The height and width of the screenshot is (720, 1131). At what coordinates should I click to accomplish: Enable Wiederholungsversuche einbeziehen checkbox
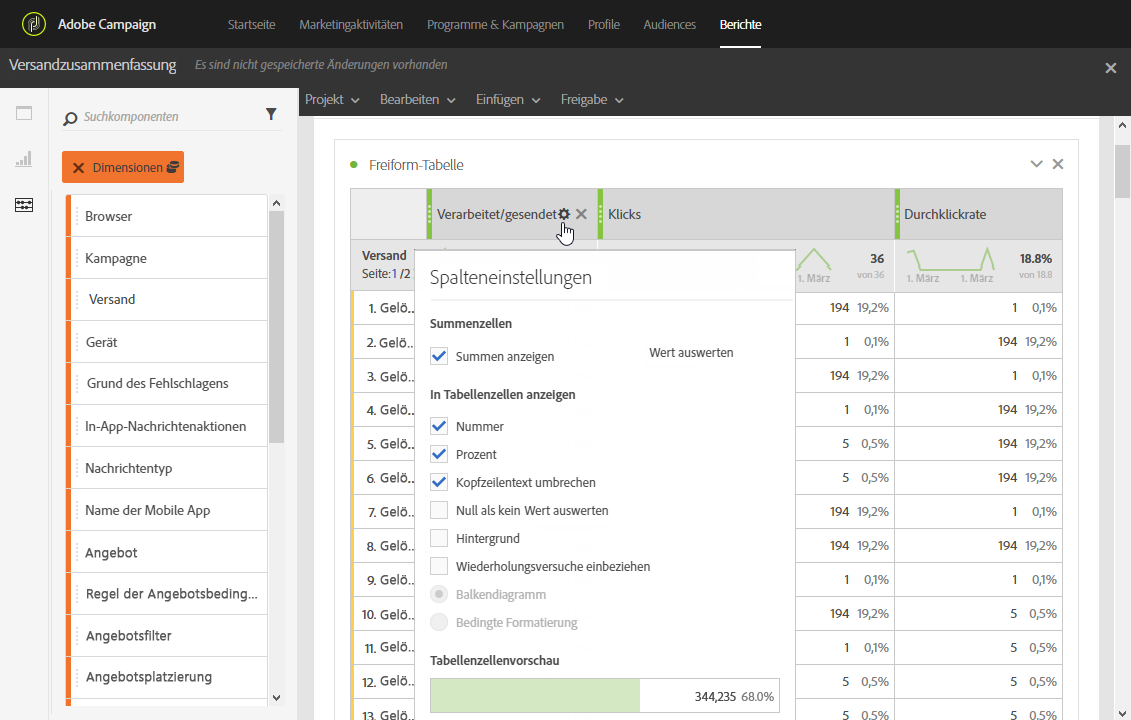point(439,566)
